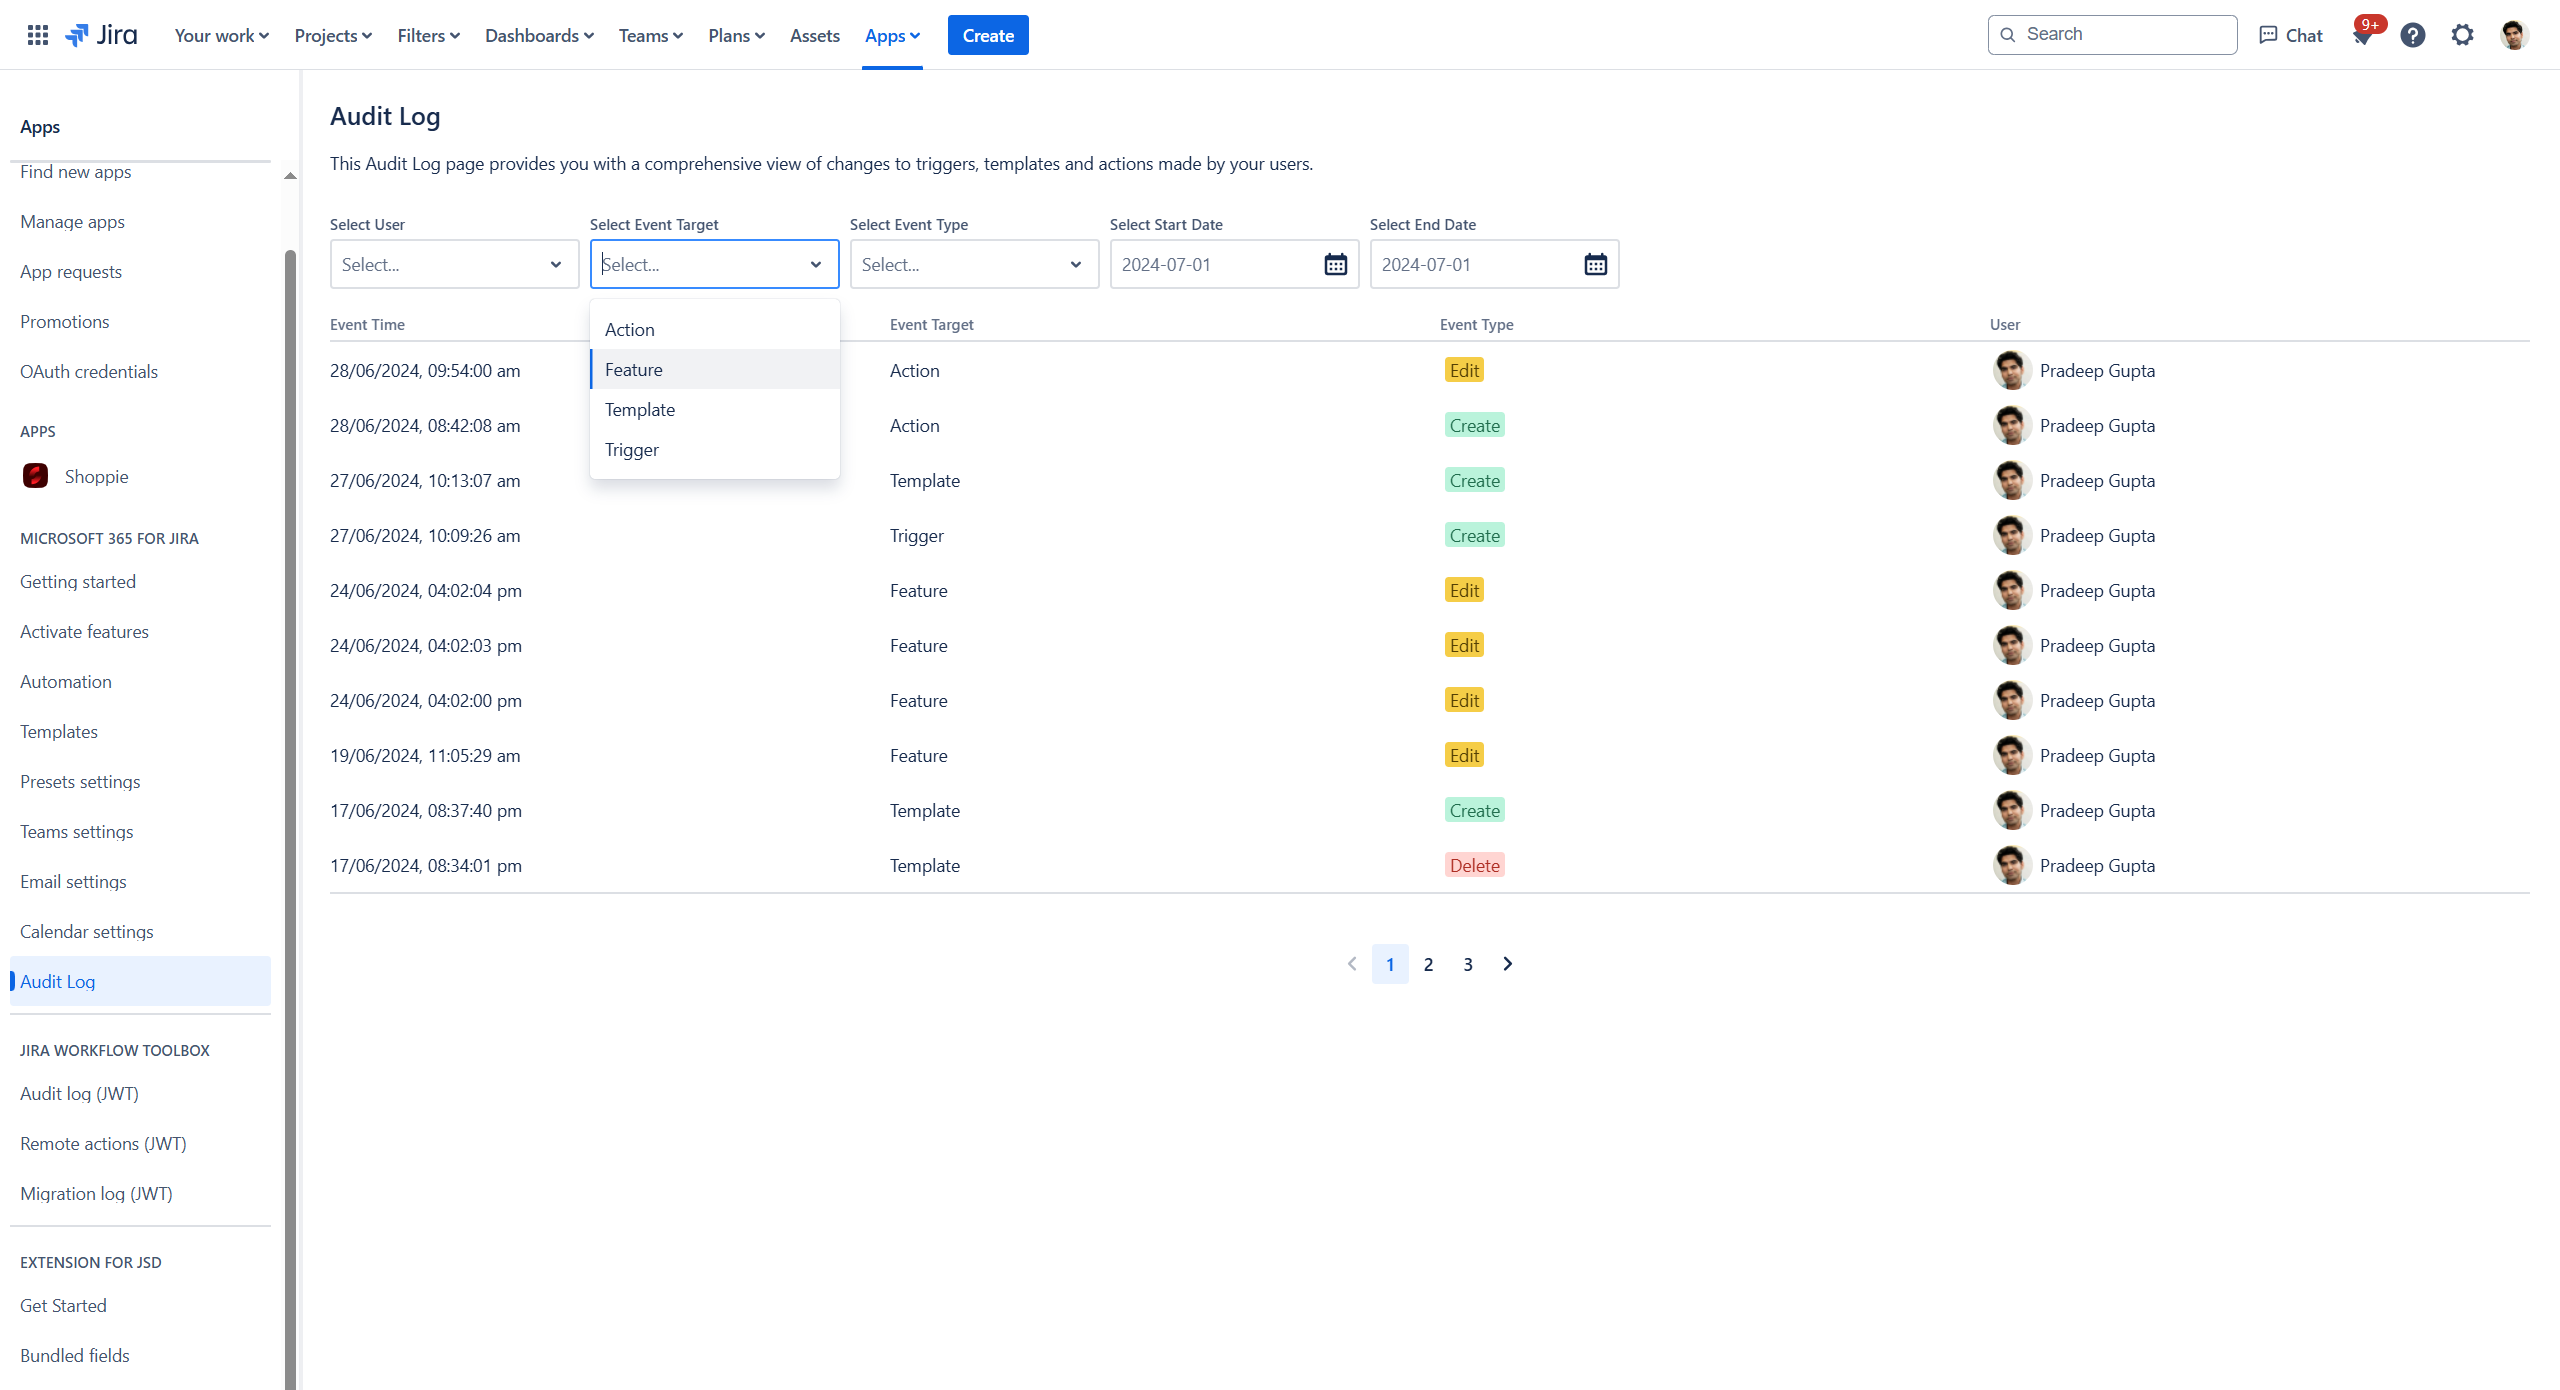Click the top Search field

coord(2120,35)
